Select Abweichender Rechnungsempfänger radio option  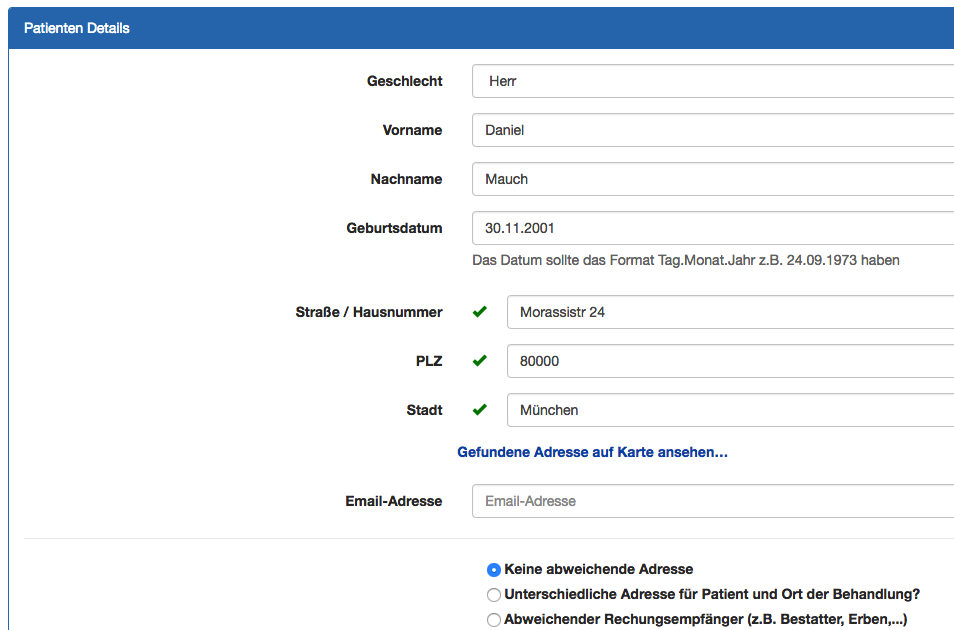point(493,620)
